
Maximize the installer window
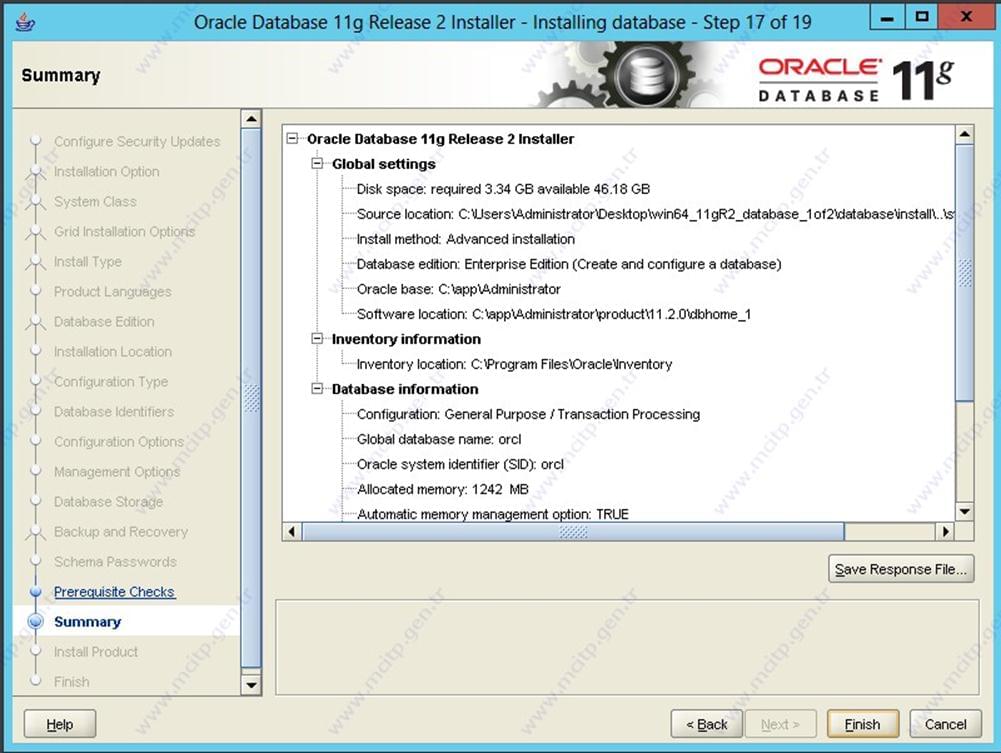click(x=922, y=17)
